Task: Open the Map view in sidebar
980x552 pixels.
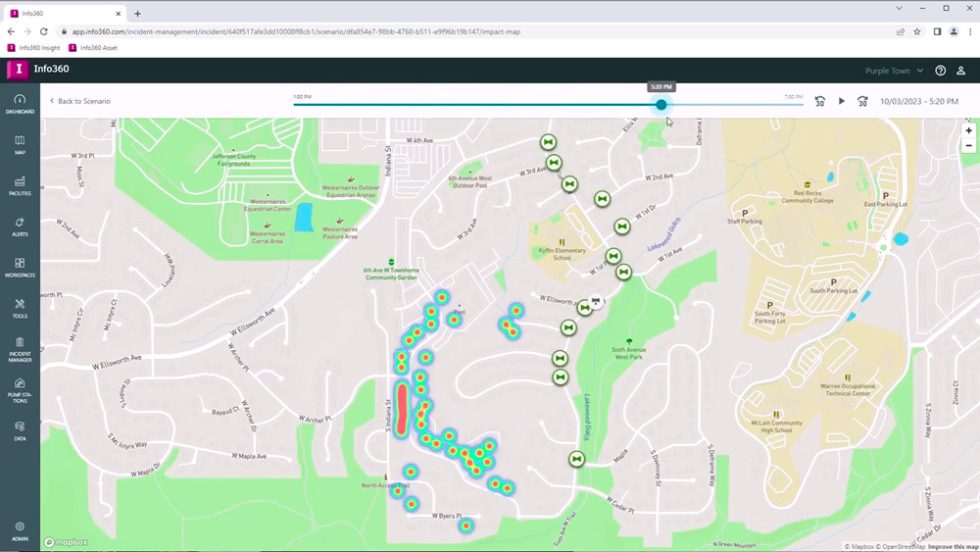Action: [x=20, y=144]
